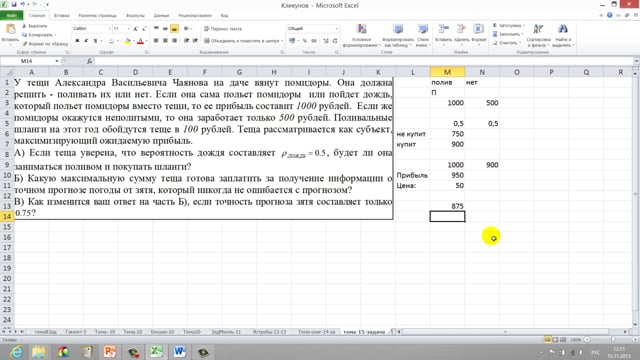Image resolution: width=640 pixels, height=360 pixels.
Task: Click the column M header
Action: 447,72
